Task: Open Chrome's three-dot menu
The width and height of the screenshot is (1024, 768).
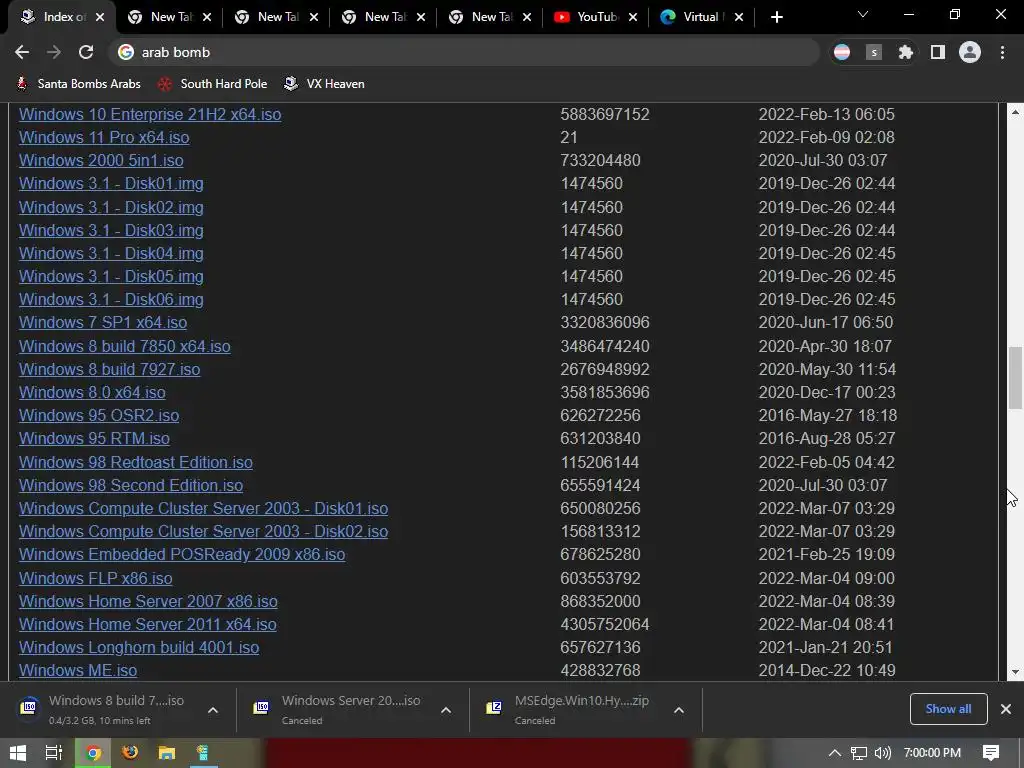Action: click(1002, 52)
